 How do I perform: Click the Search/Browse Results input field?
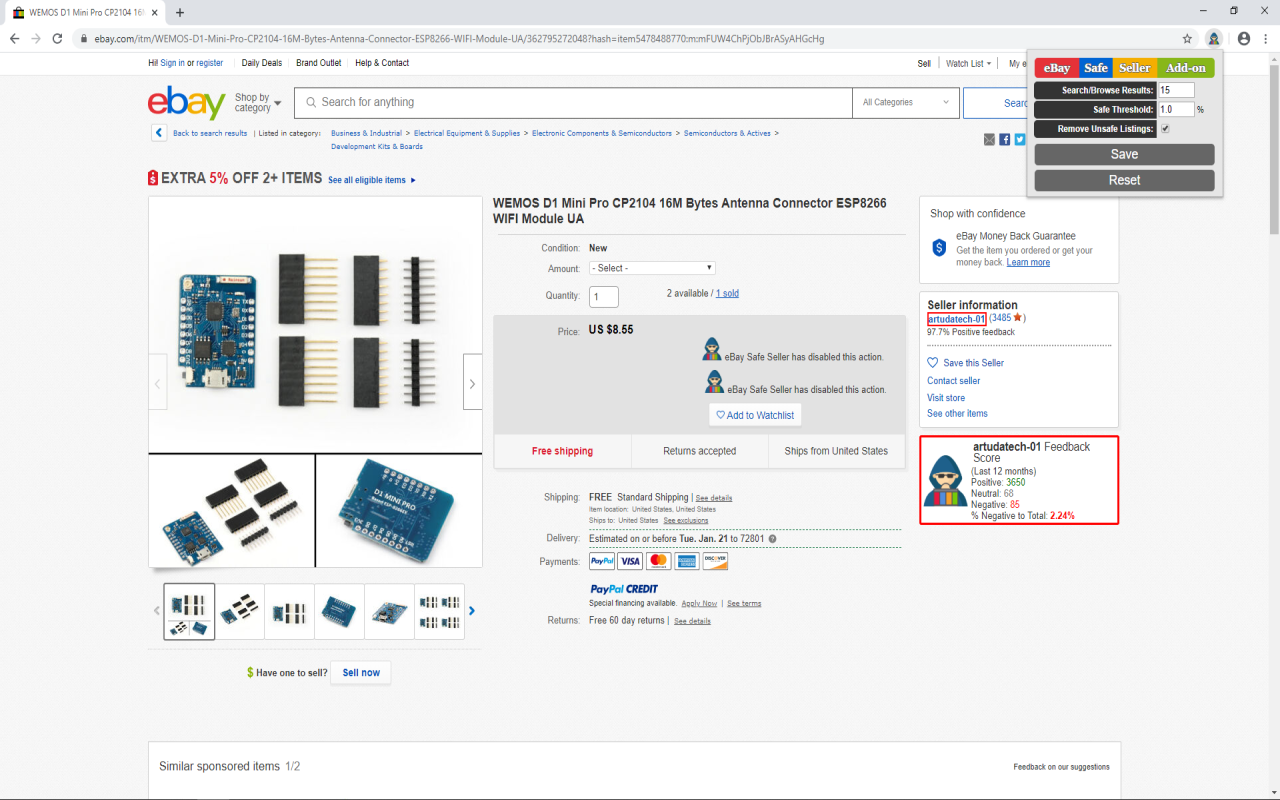[x=1176, y=90]
